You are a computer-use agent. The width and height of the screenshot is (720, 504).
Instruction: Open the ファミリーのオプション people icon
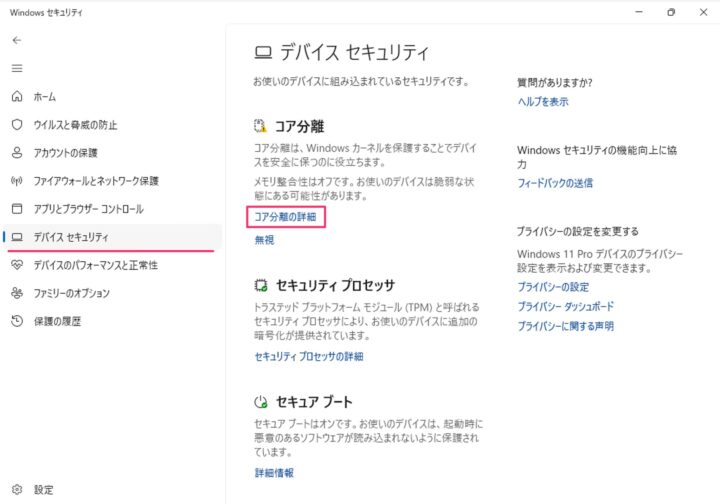pyautogui.click(x=17, y=293)
